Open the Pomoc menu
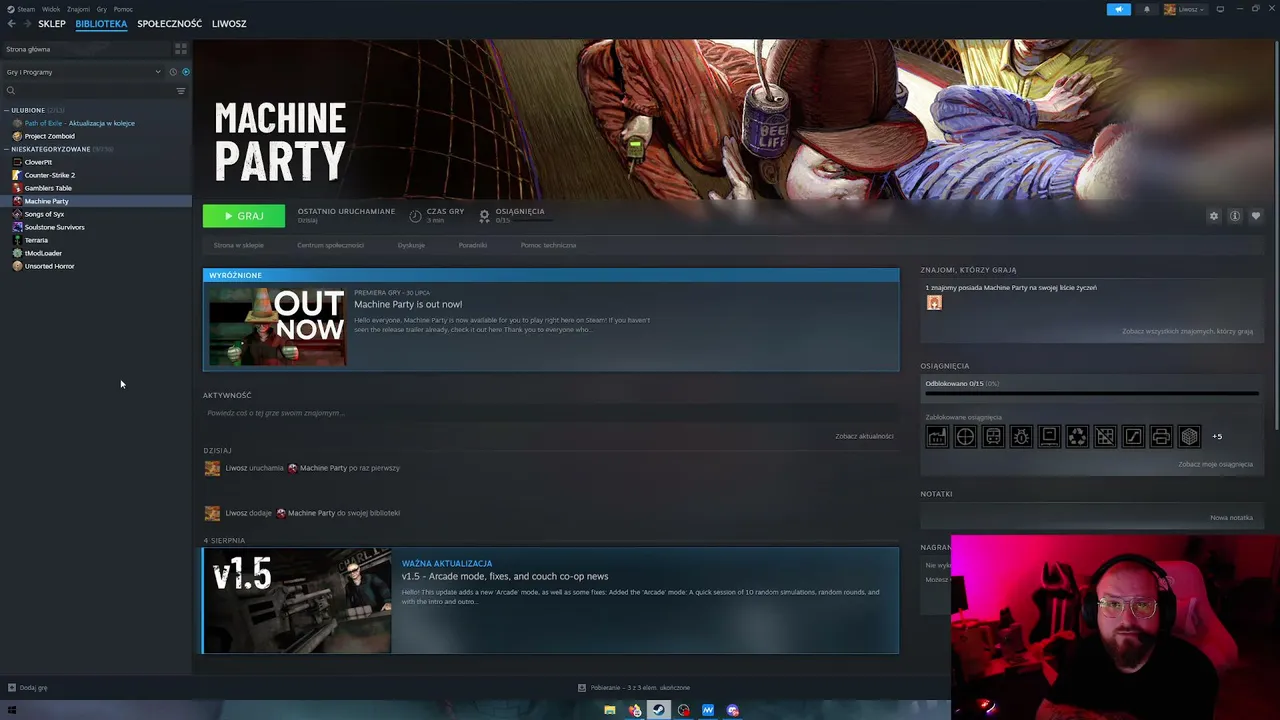The width and height of the screenshot is (1280, 720). point(123,9)
